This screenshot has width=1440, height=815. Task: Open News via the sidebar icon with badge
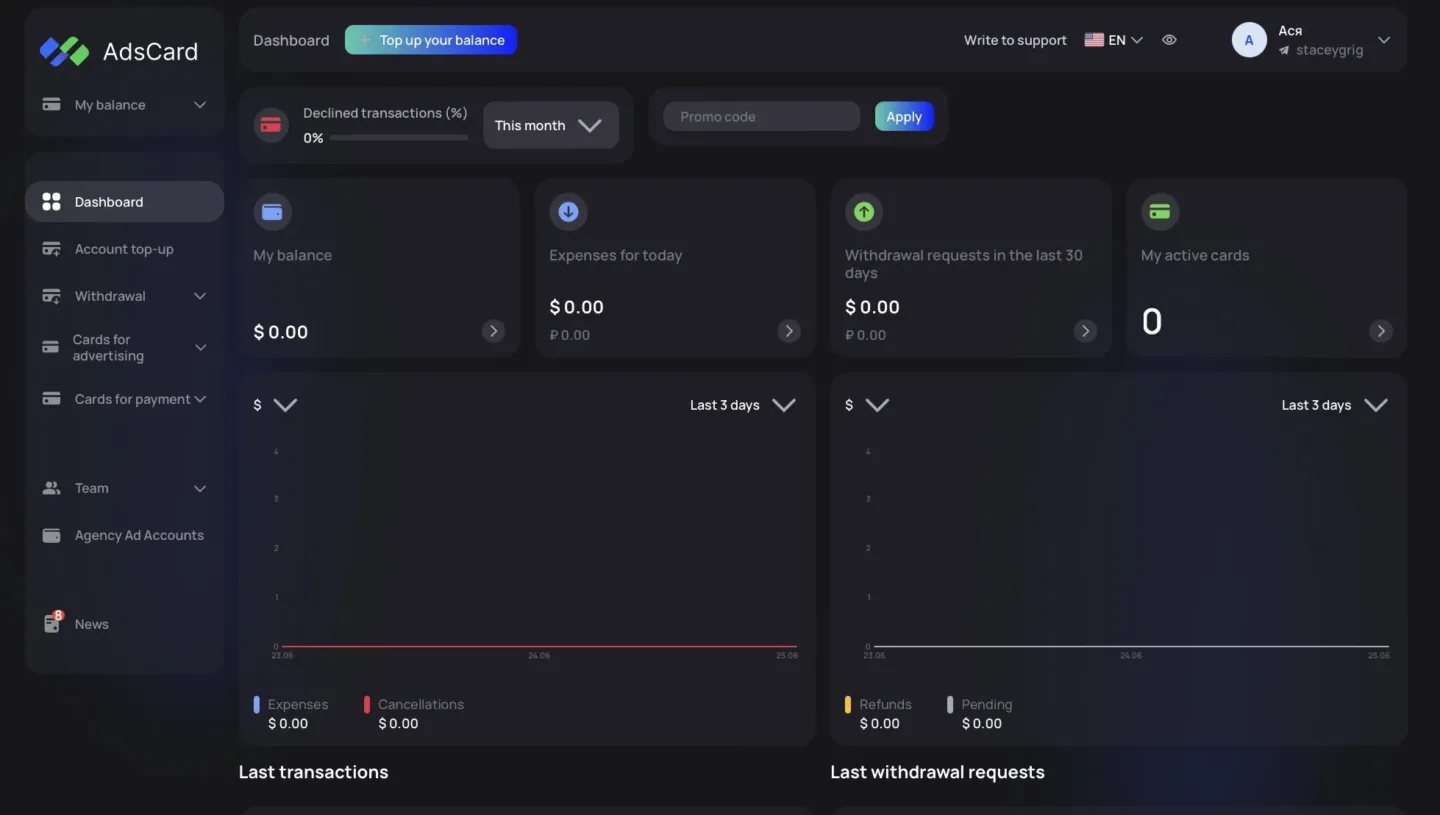51,623
